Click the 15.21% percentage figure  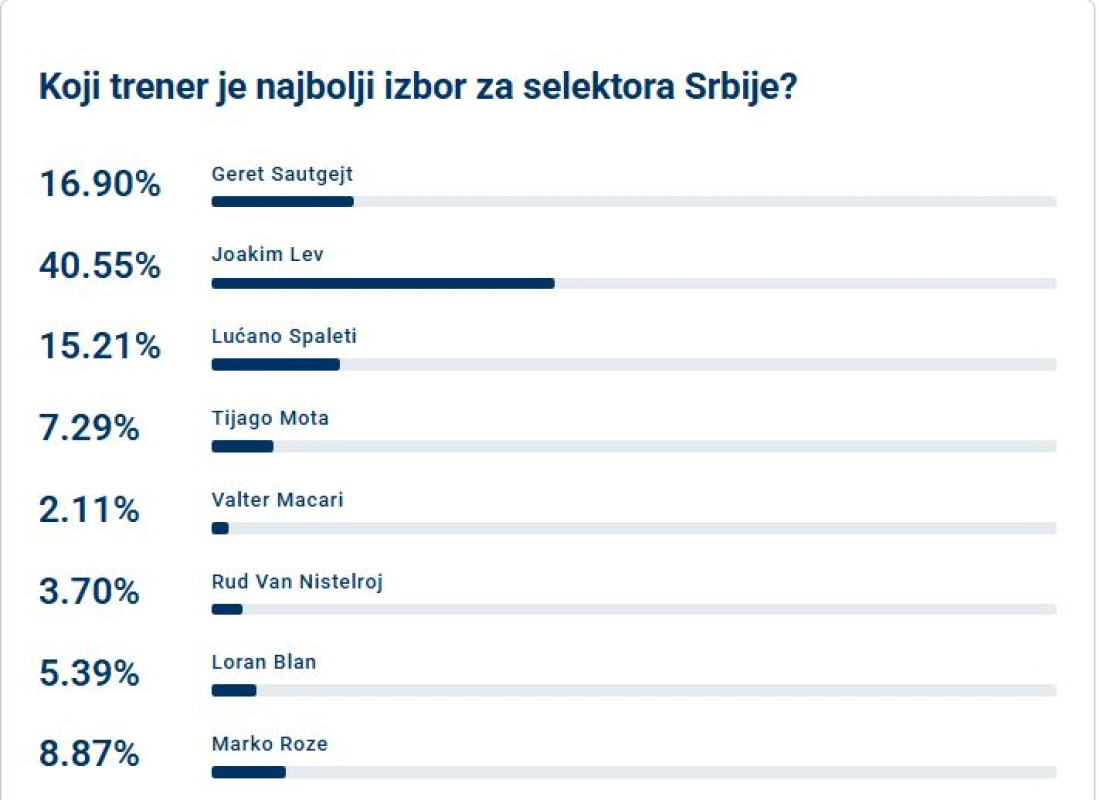[100, 347]
